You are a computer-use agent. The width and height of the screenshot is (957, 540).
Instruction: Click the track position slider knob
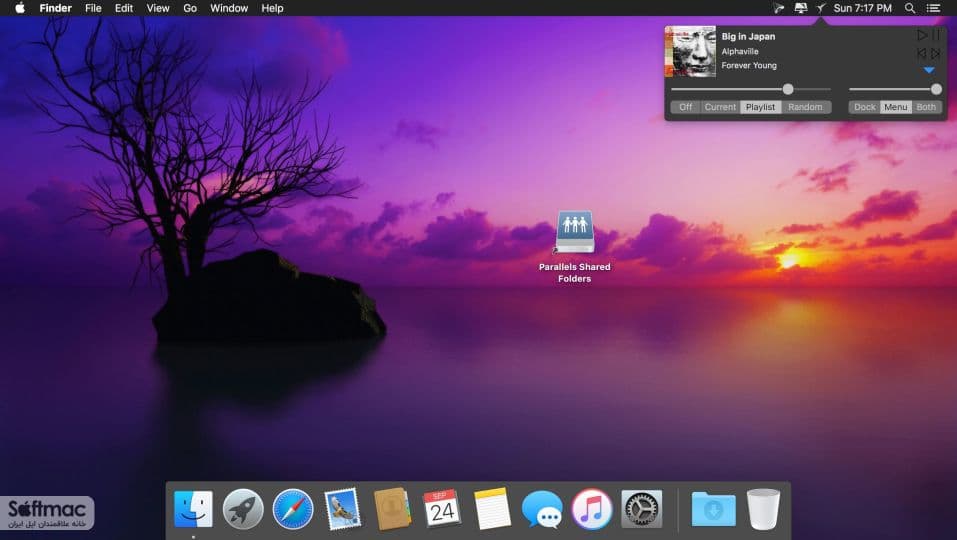(x=788, y=89)
